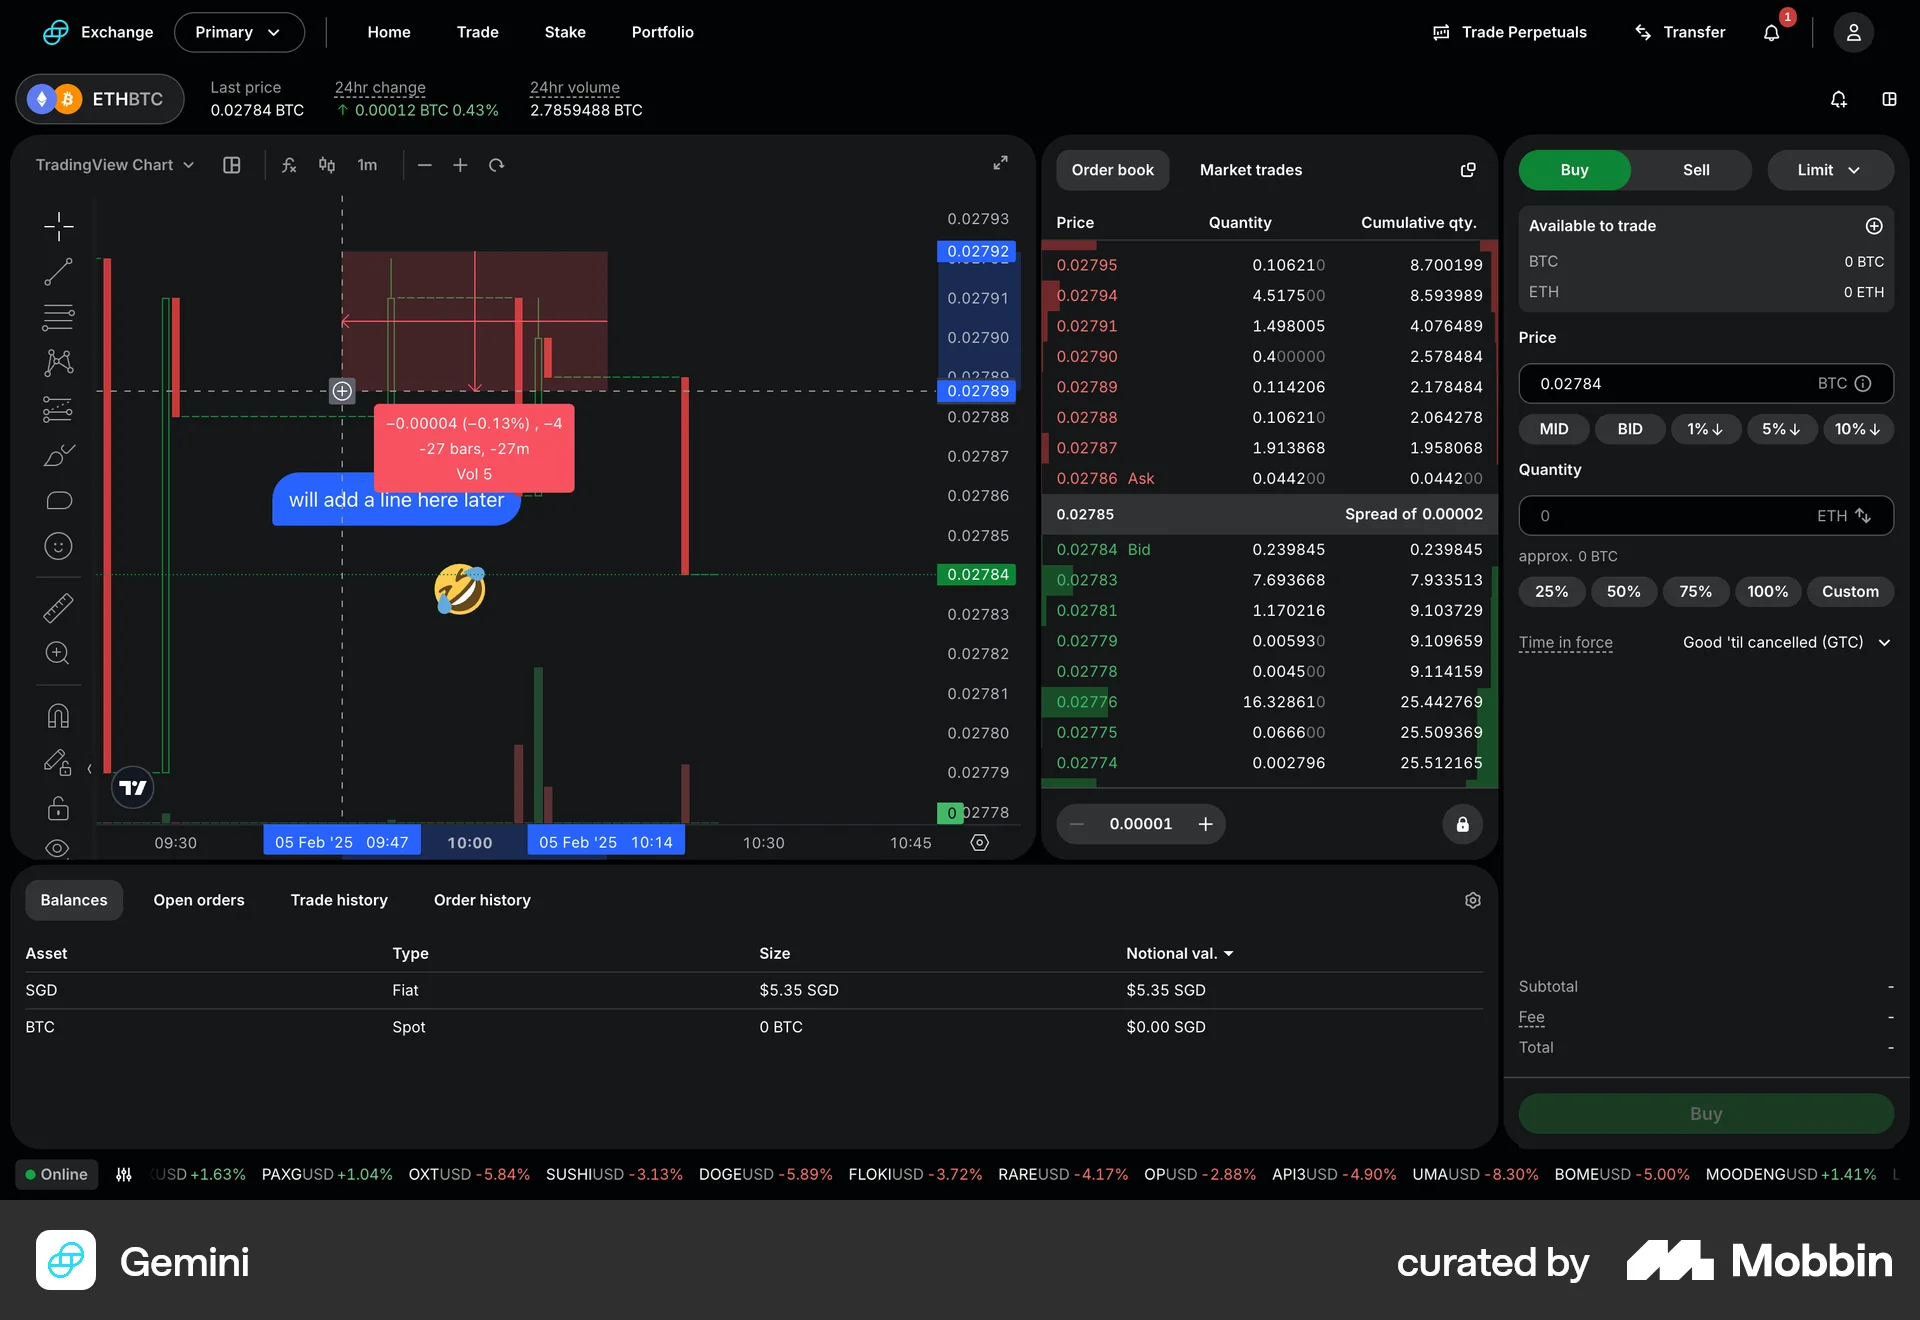Screen dimensions: 1920x1320
Task: Toggle the order quantity lock
Action: (x=1462, y=824)
